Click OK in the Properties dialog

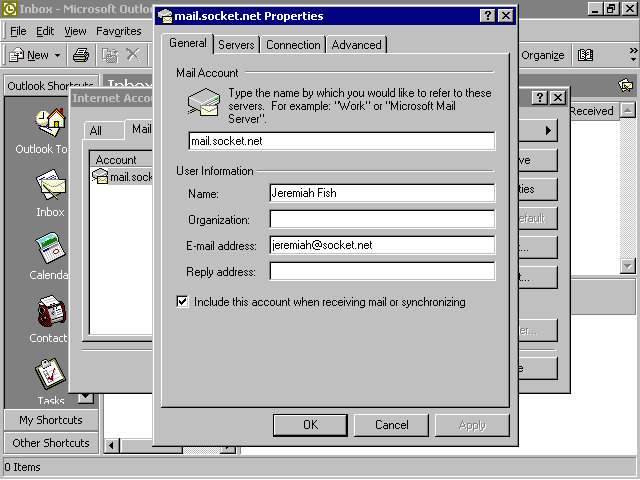[x=310, y=425]
